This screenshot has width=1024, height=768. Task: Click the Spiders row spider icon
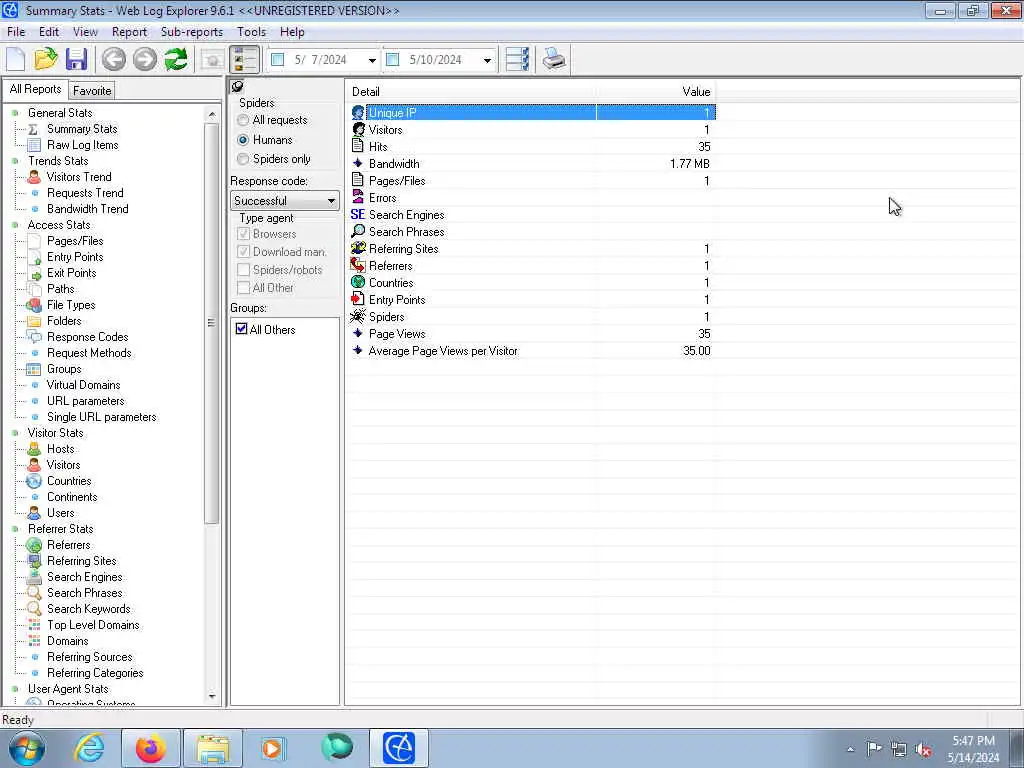click(358, 316)
